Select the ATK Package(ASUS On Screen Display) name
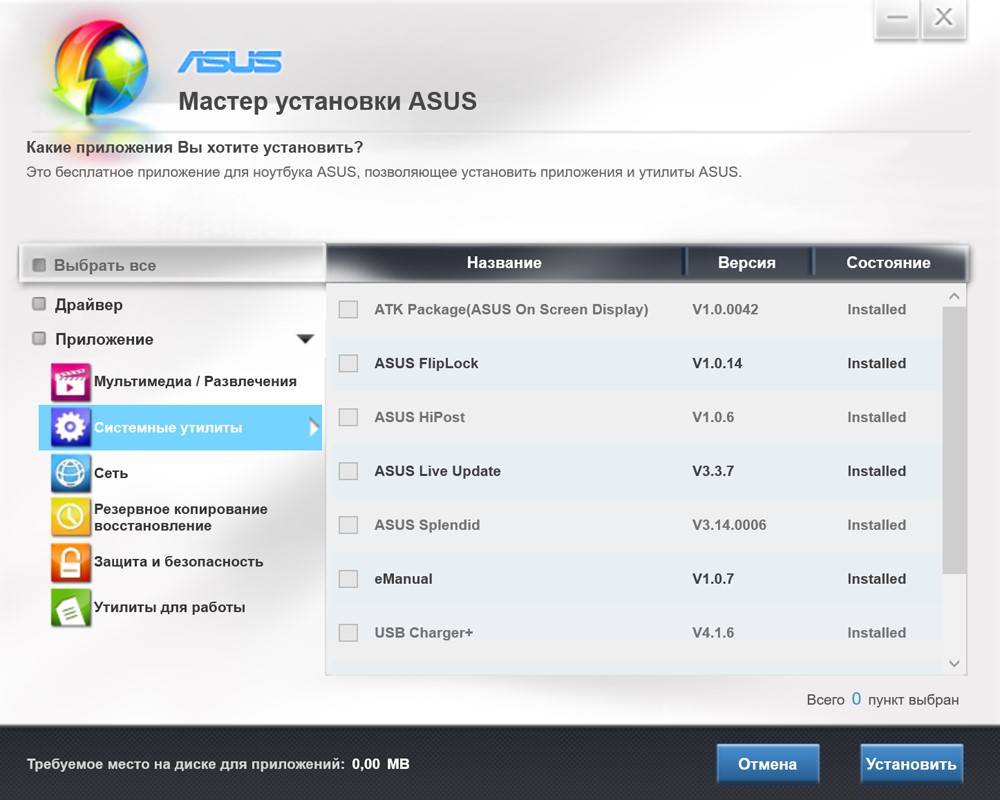The height and width of the screenshot is (800, 1000). click(511, 309)
